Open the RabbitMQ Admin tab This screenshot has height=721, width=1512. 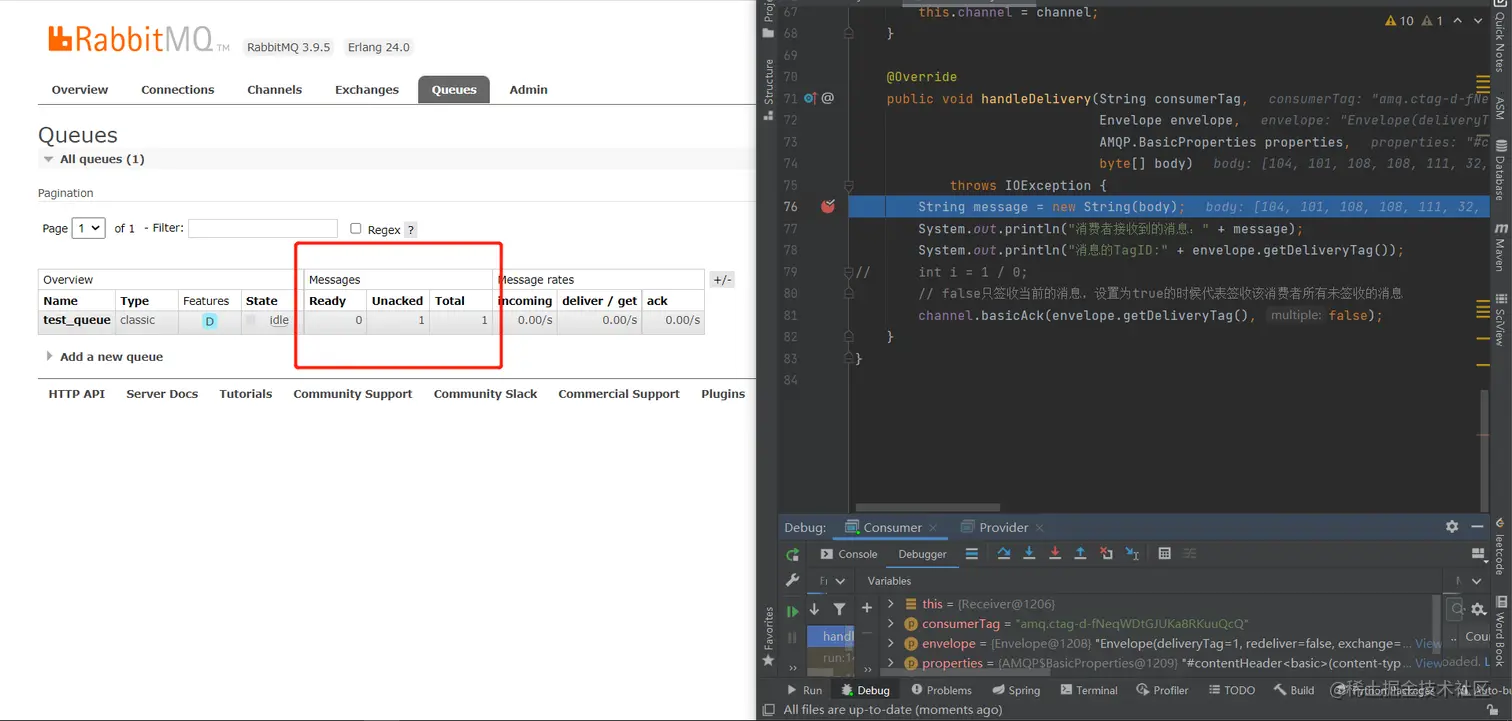tap(528, 89)
